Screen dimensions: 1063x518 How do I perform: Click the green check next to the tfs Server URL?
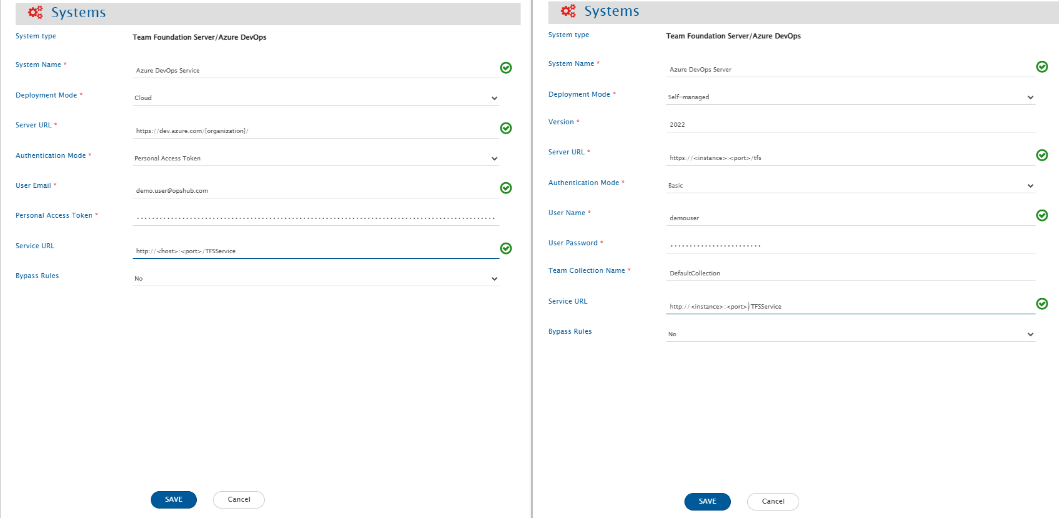click(x=1042, y=155)
